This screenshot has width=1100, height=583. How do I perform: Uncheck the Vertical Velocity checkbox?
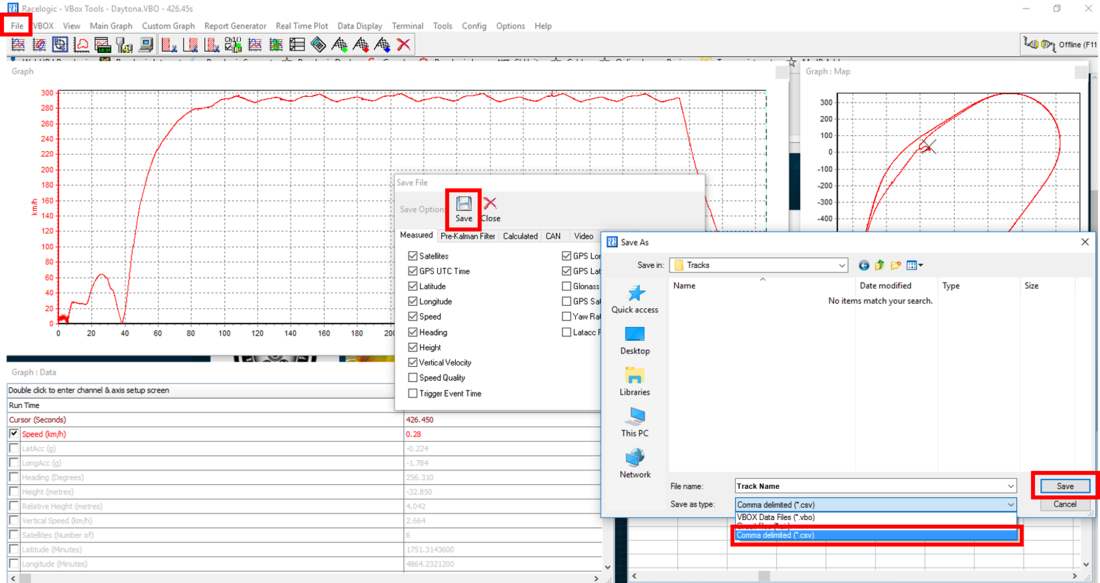412,363
